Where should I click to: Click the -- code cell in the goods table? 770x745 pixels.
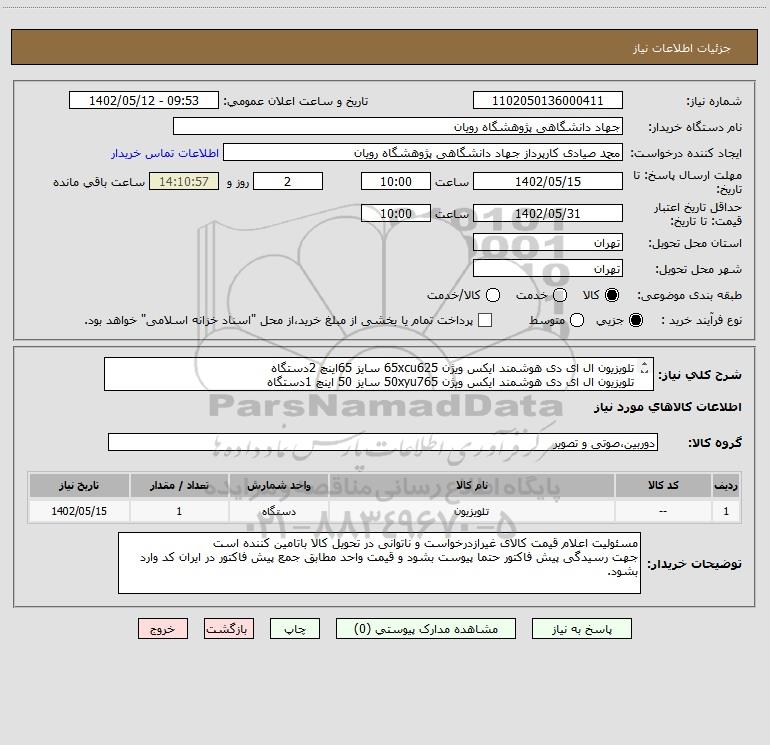(x=663, y=511)
